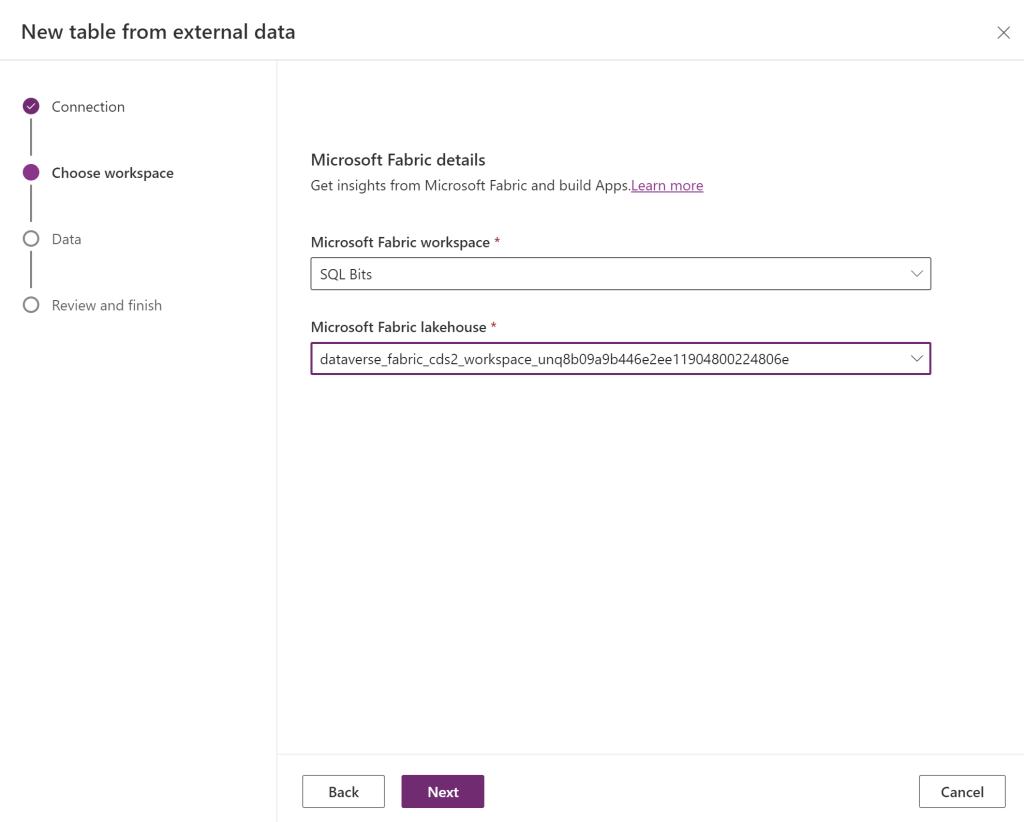Go to the Connection step label

[88, 107]
